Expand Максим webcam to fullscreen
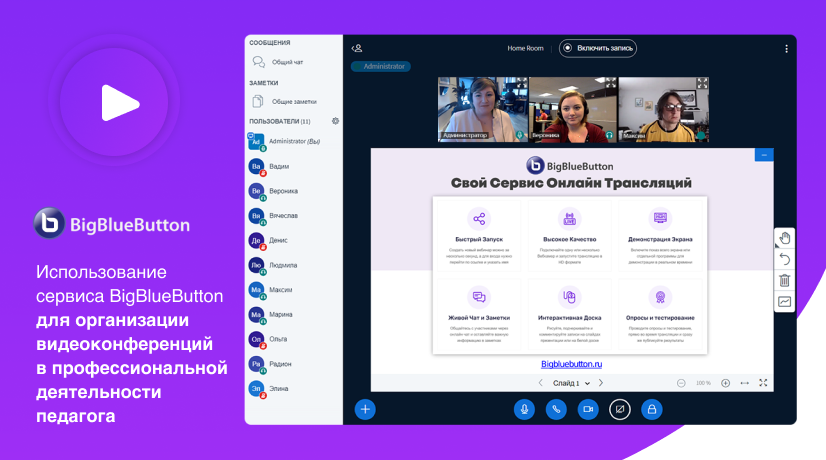Image resolution: width=826 pixels, height=460 pixels. point(702,83)
